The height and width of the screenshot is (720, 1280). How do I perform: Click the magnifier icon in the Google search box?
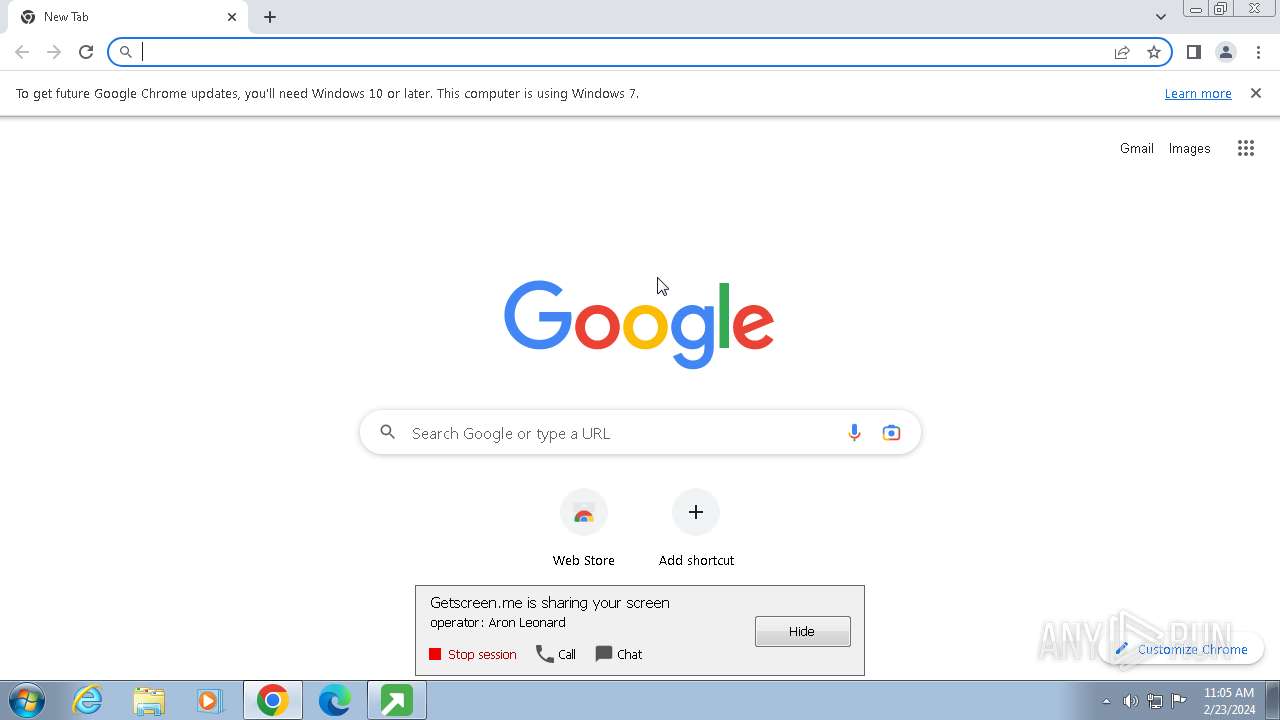388,433
